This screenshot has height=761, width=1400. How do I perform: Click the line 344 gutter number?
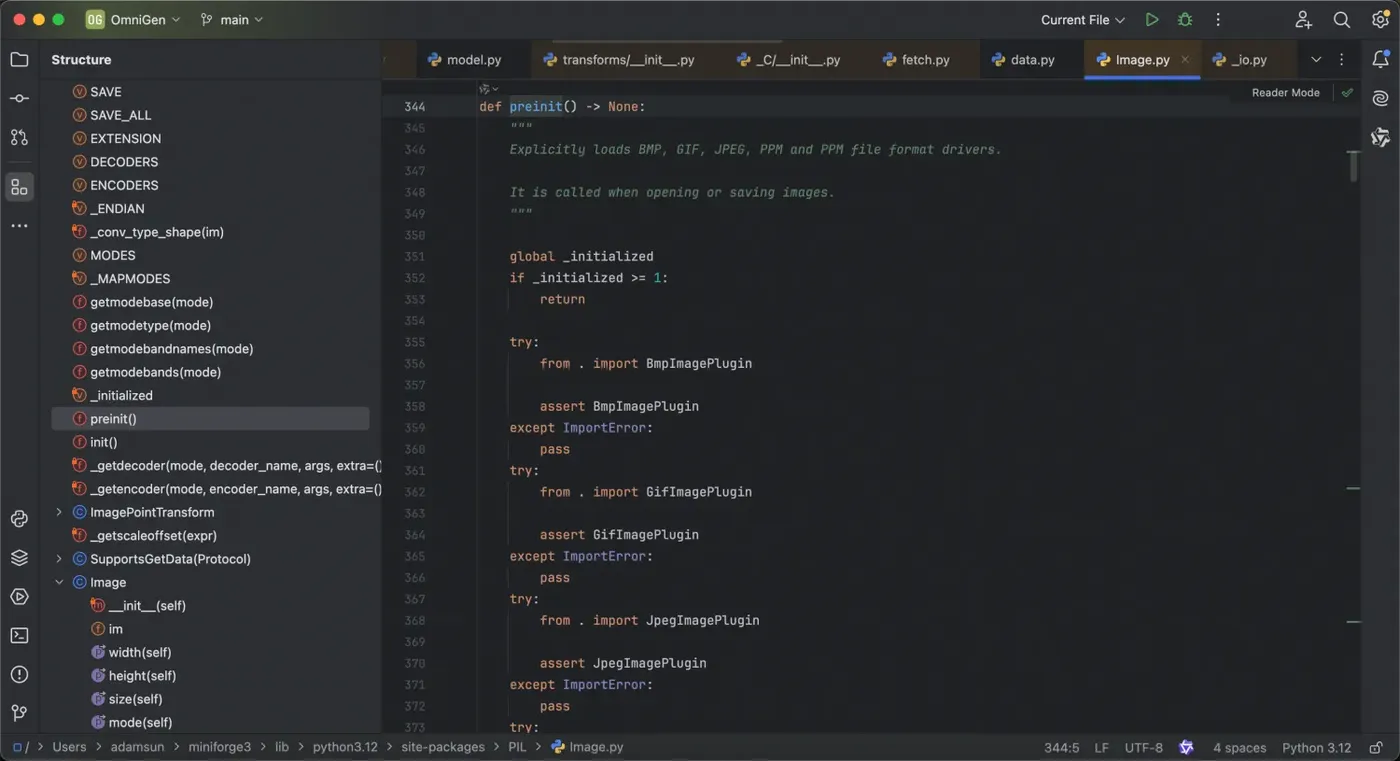pos(414,106)
